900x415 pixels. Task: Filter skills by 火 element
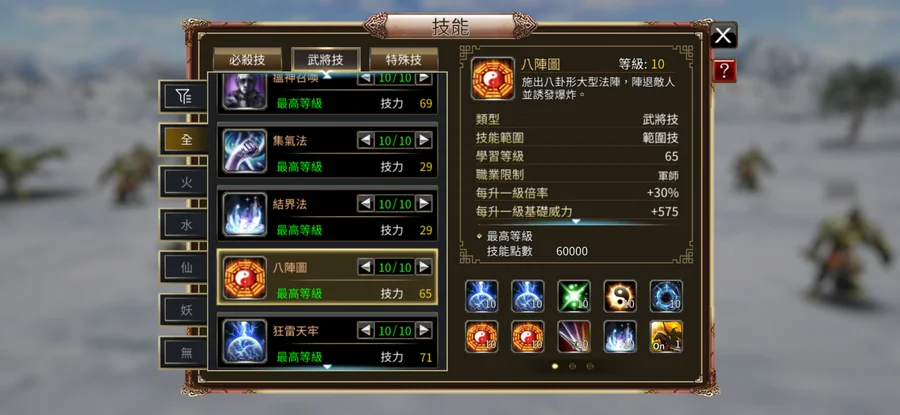click(186, 183)
